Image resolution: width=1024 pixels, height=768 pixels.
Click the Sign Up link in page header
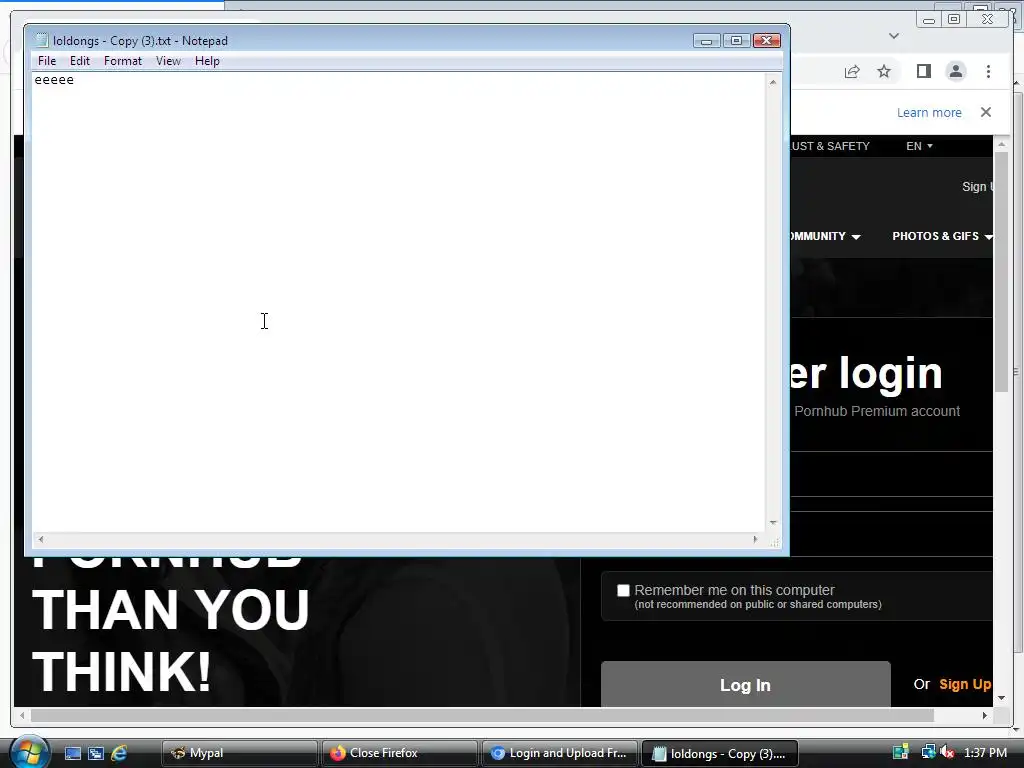pos(977,187)
